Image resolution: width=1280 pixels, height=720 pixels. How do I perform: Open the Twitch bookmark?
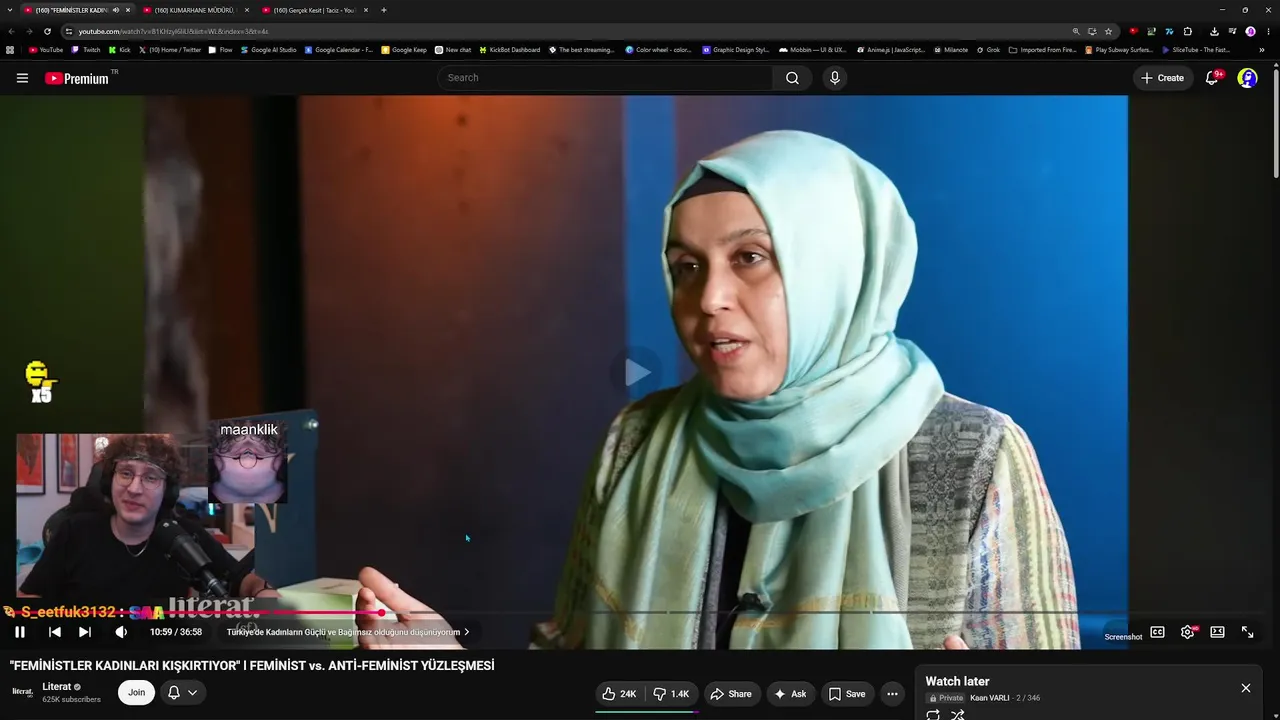pos(86,49)
